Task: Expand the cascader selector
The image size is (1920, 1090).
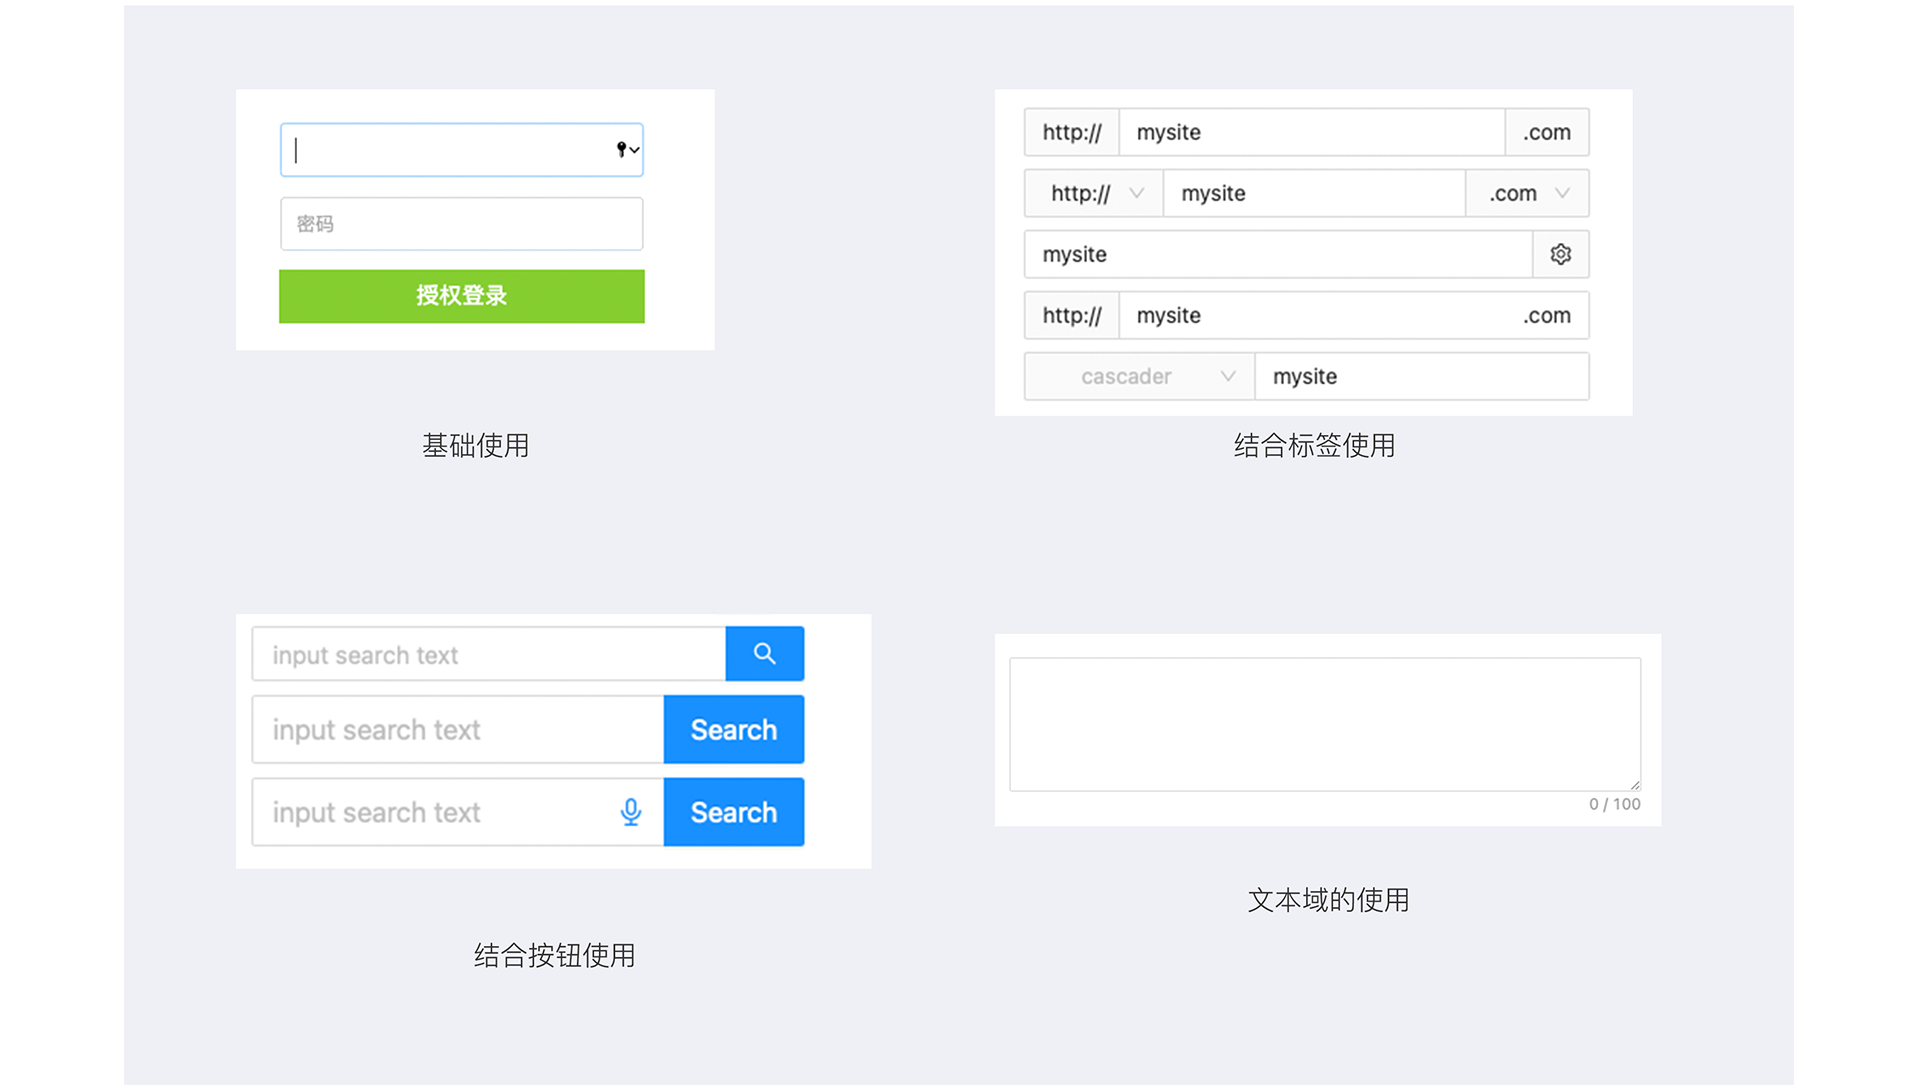Action: (1139, 377)
